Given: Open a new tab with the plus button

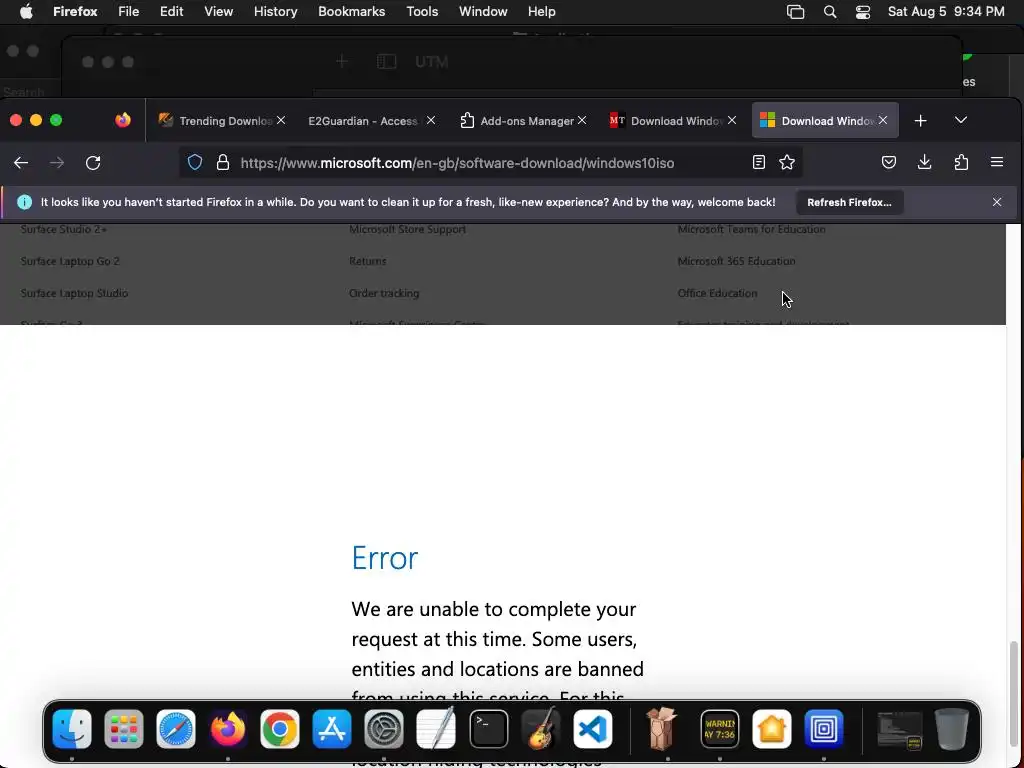Looking at the screenshot, I should tap(920, 121).
